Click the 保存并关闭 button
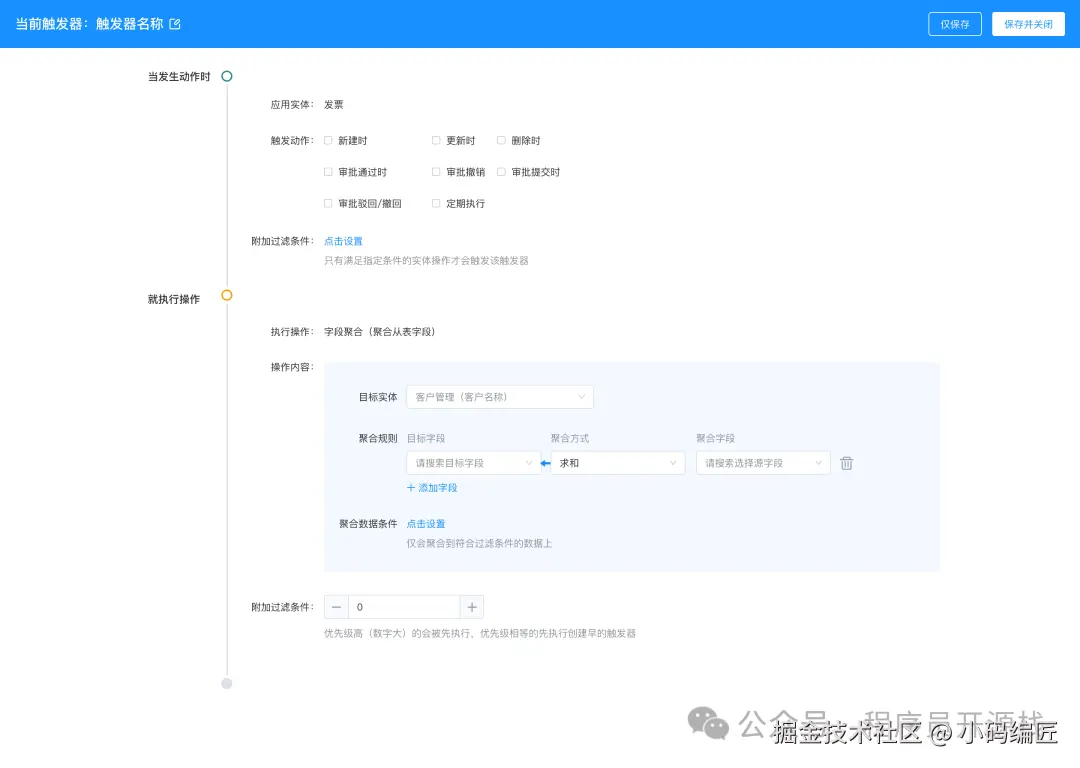1080x768 pixels. click(x=1028, y=24)
